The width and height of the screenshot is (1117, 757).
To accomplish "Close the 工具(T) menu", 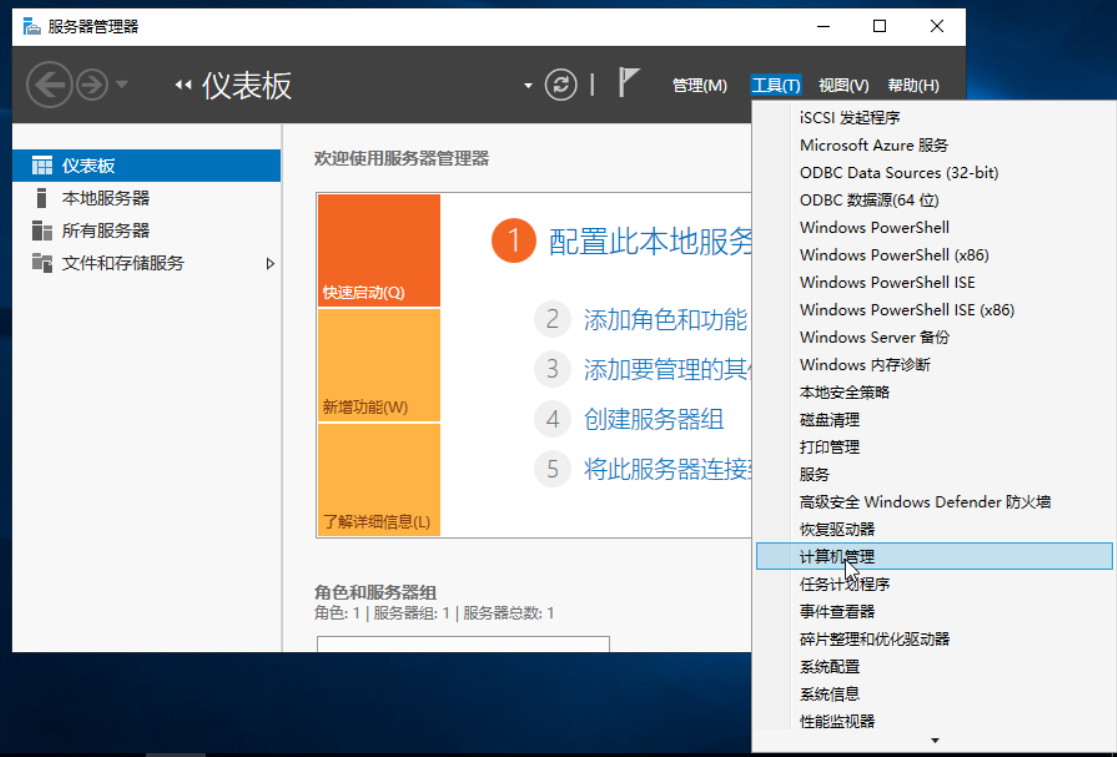I will 776,85.
